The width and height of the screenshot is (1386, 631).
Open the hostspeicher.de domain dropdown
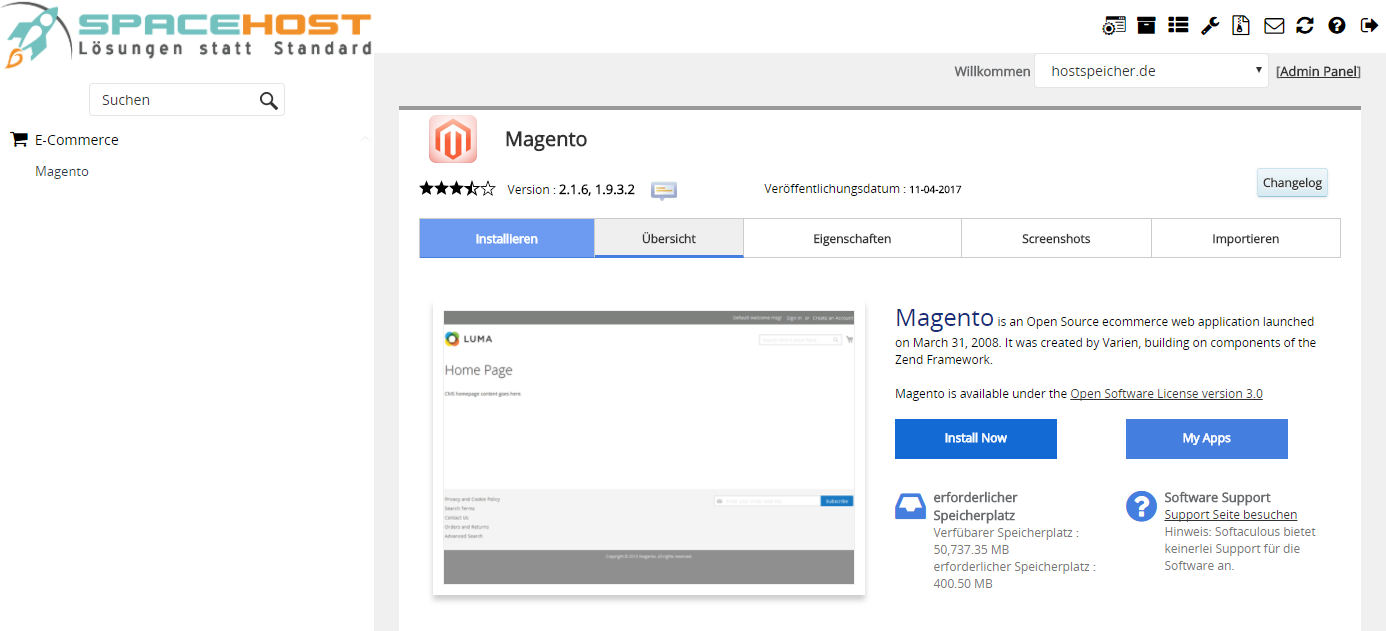(1152, 71)
